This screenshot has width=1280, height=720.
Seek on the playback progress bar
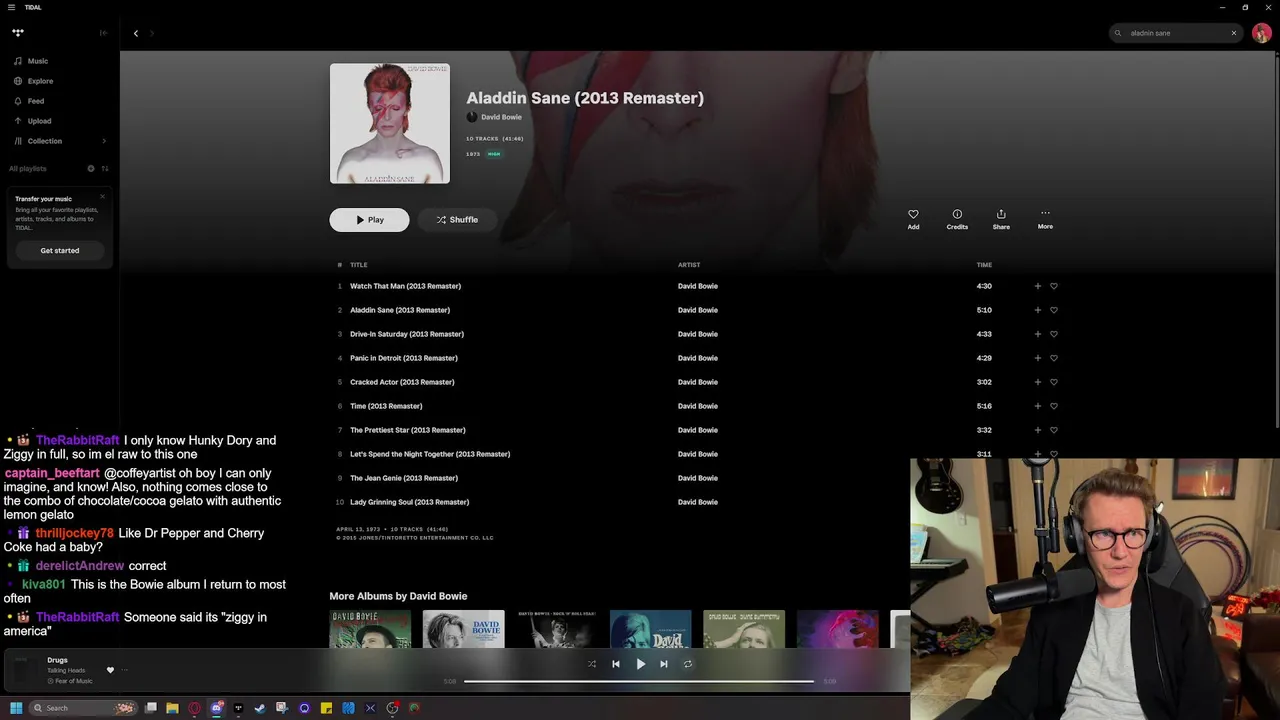(x=639, y=681)
